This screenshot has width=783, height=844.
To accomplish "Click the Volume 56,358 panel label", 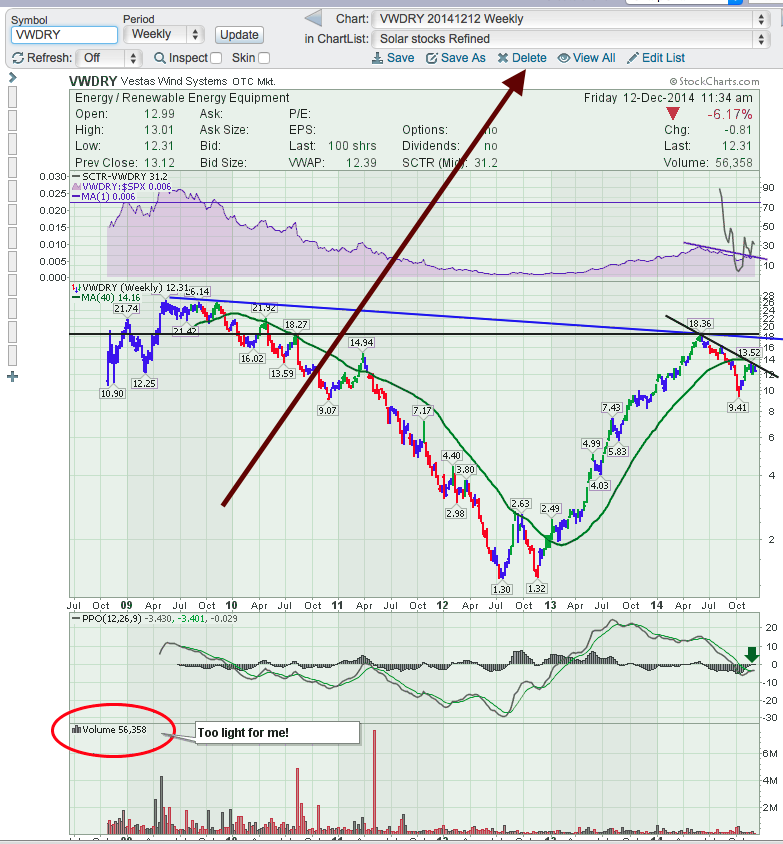I will pyautogui.click(x=109, y=729).
